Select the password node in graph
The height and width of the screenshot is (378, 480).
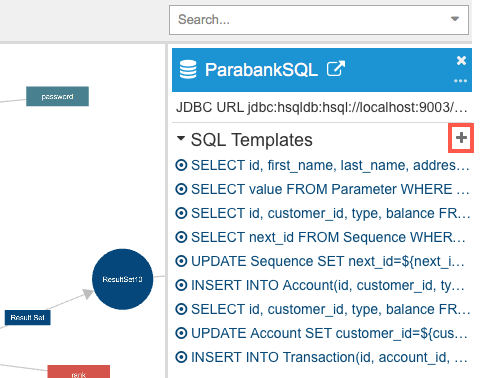(x=57, y=96)
